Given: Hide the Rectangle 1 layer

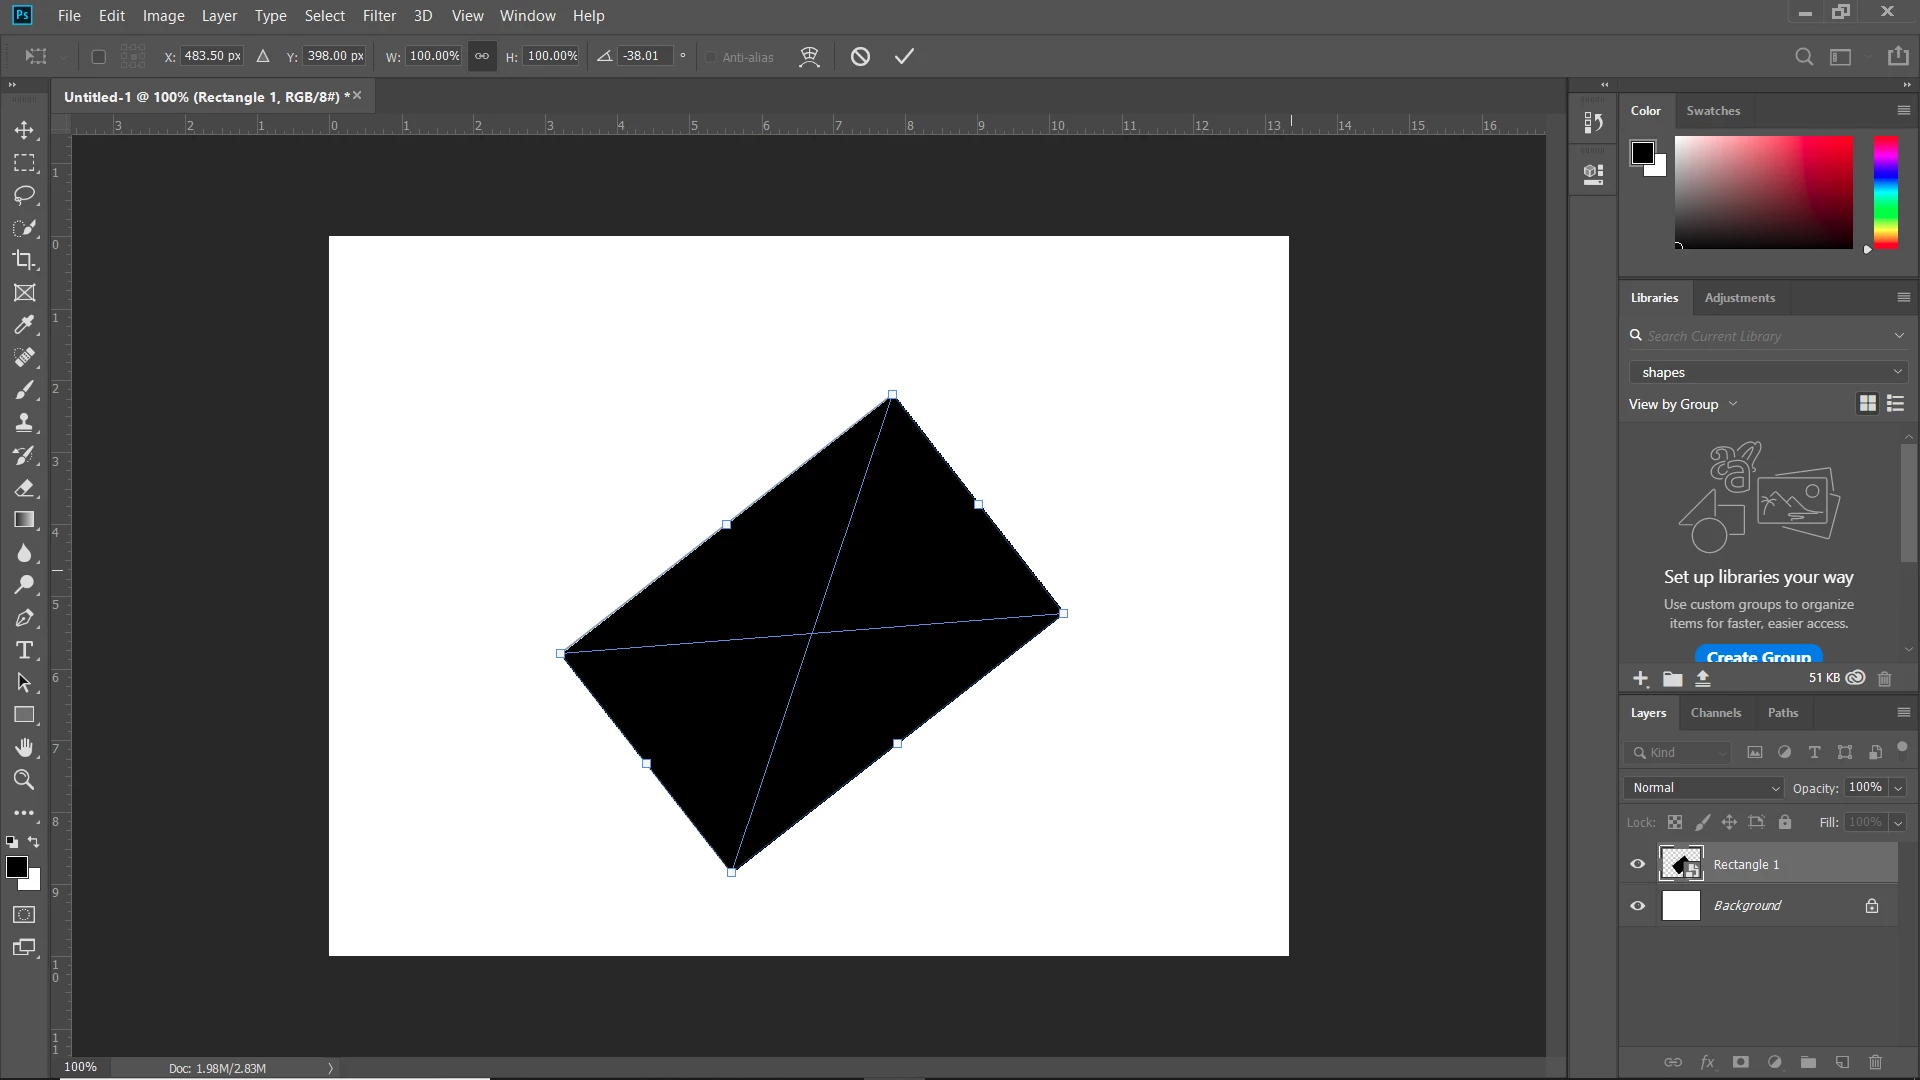Looking at the screenshot, I should coord(1637,864).
